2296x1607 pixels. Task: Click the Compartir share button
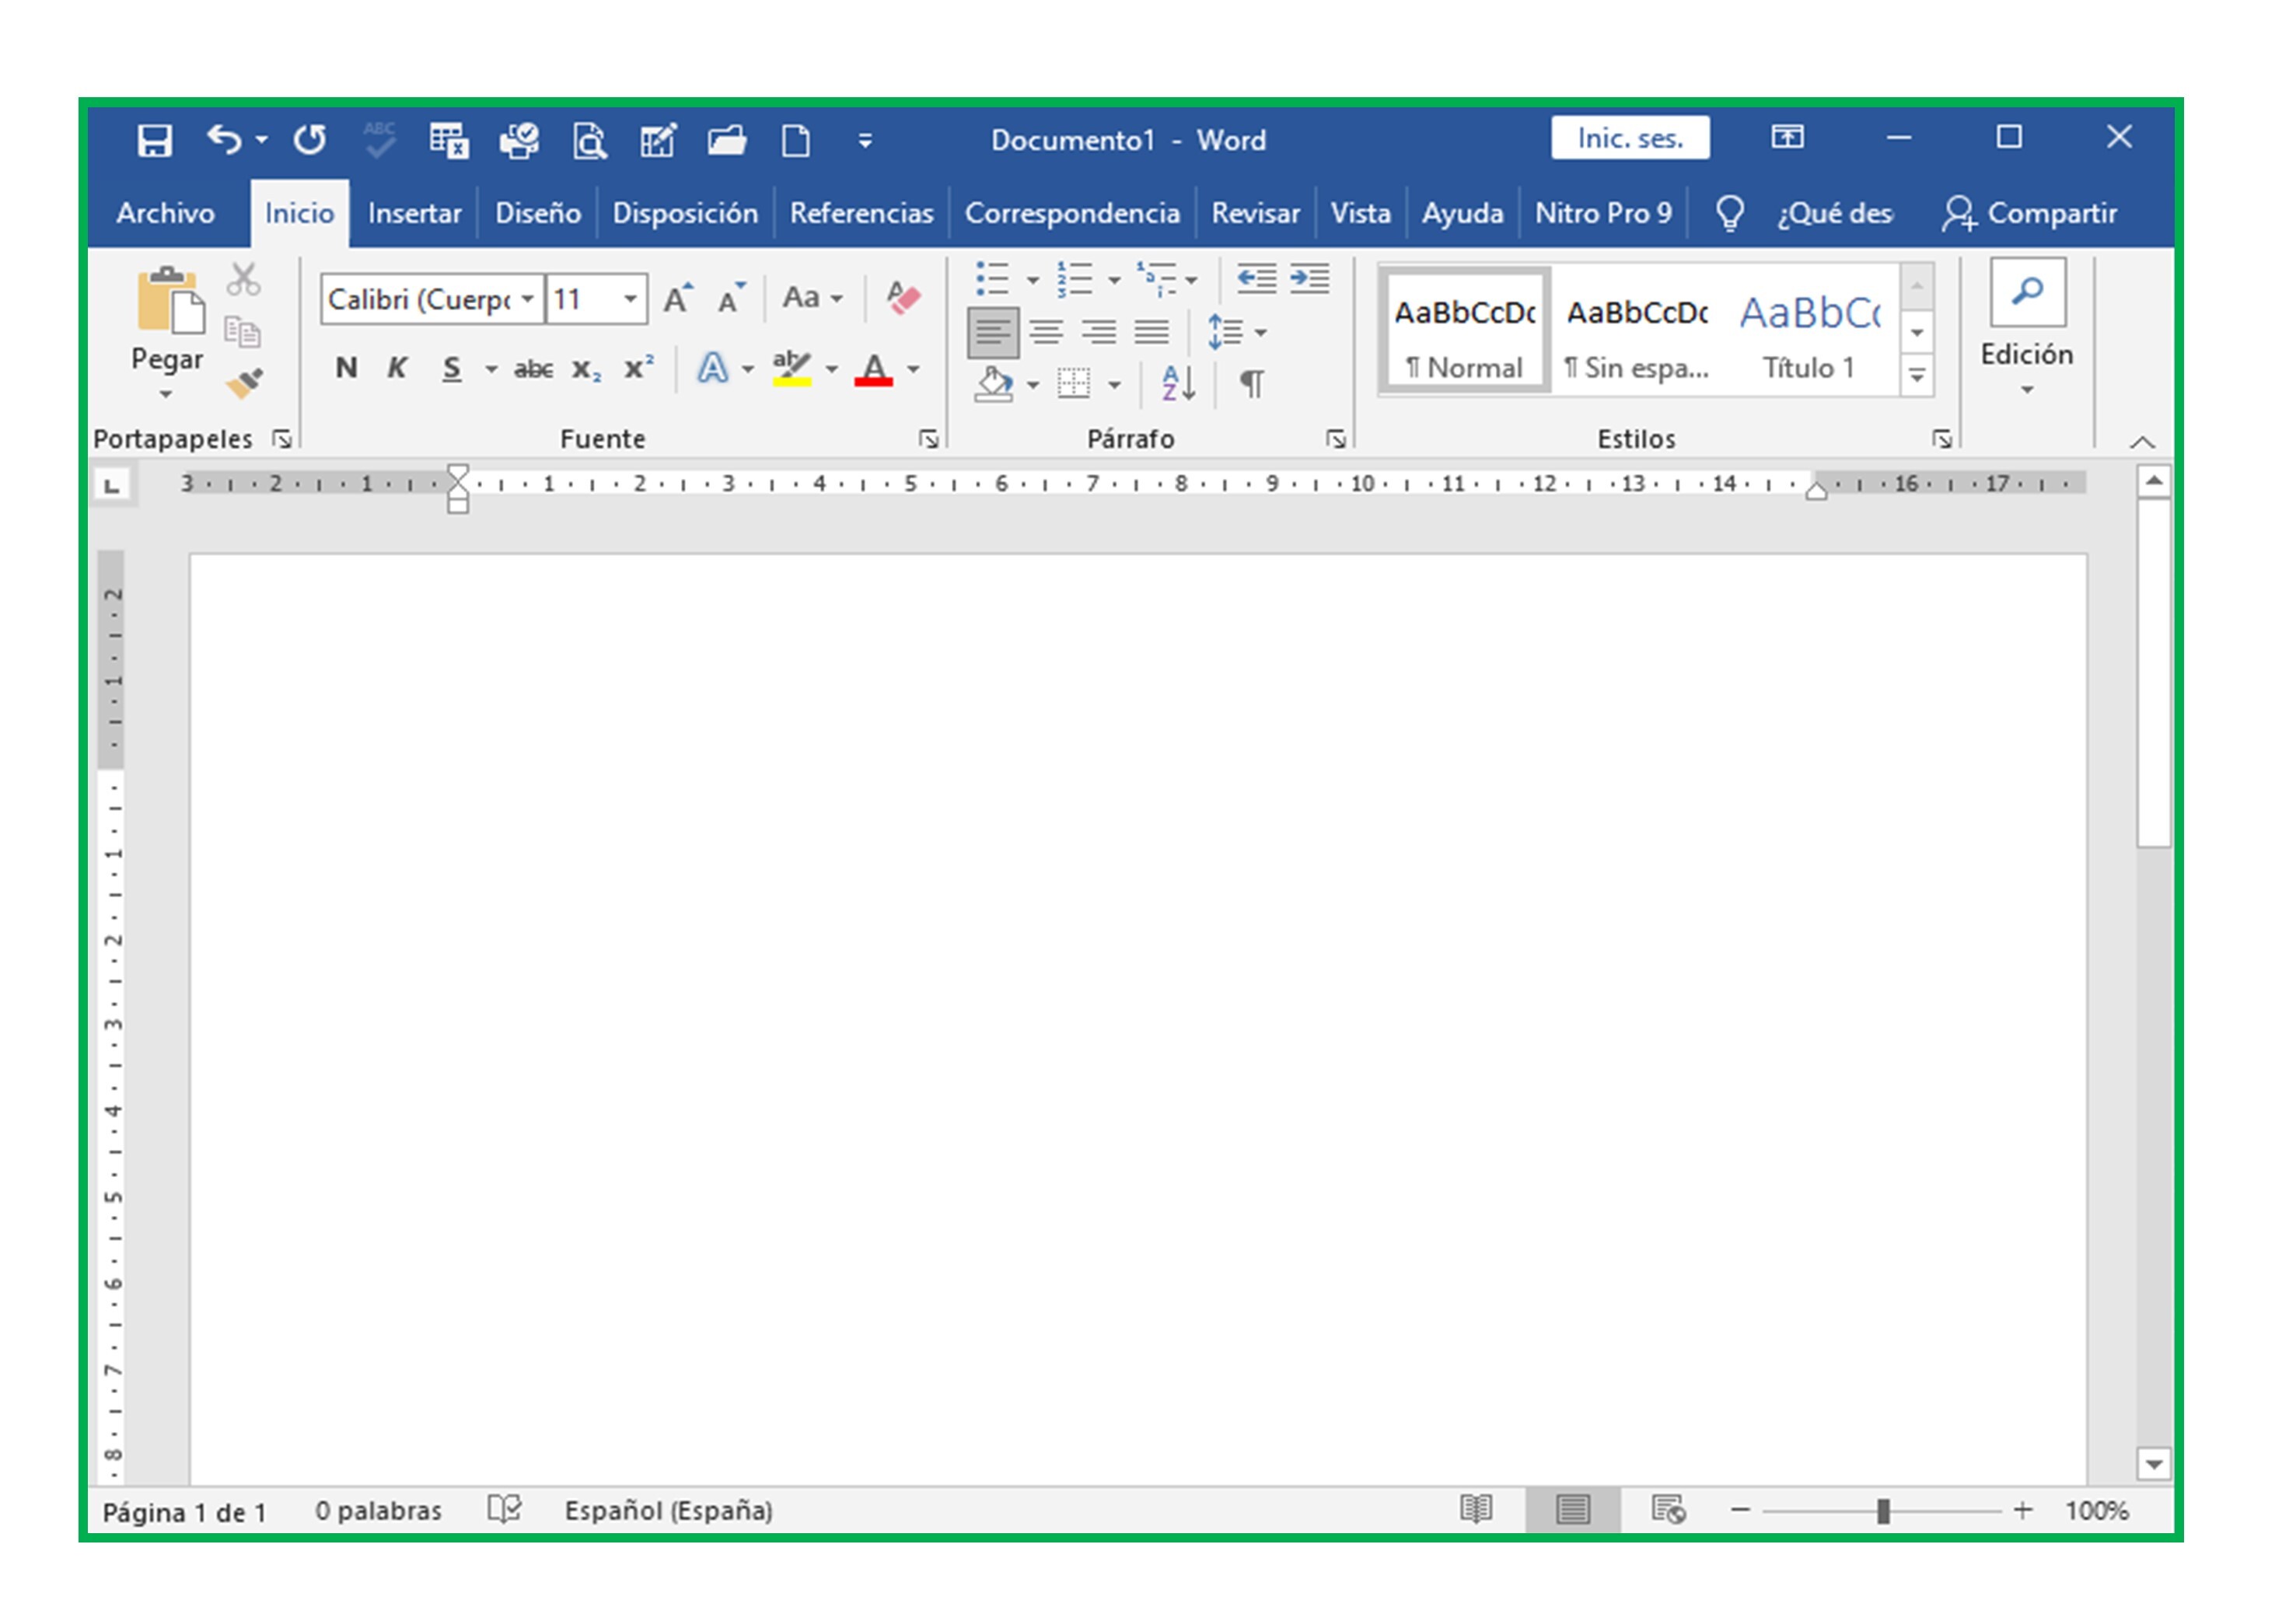2029,213
